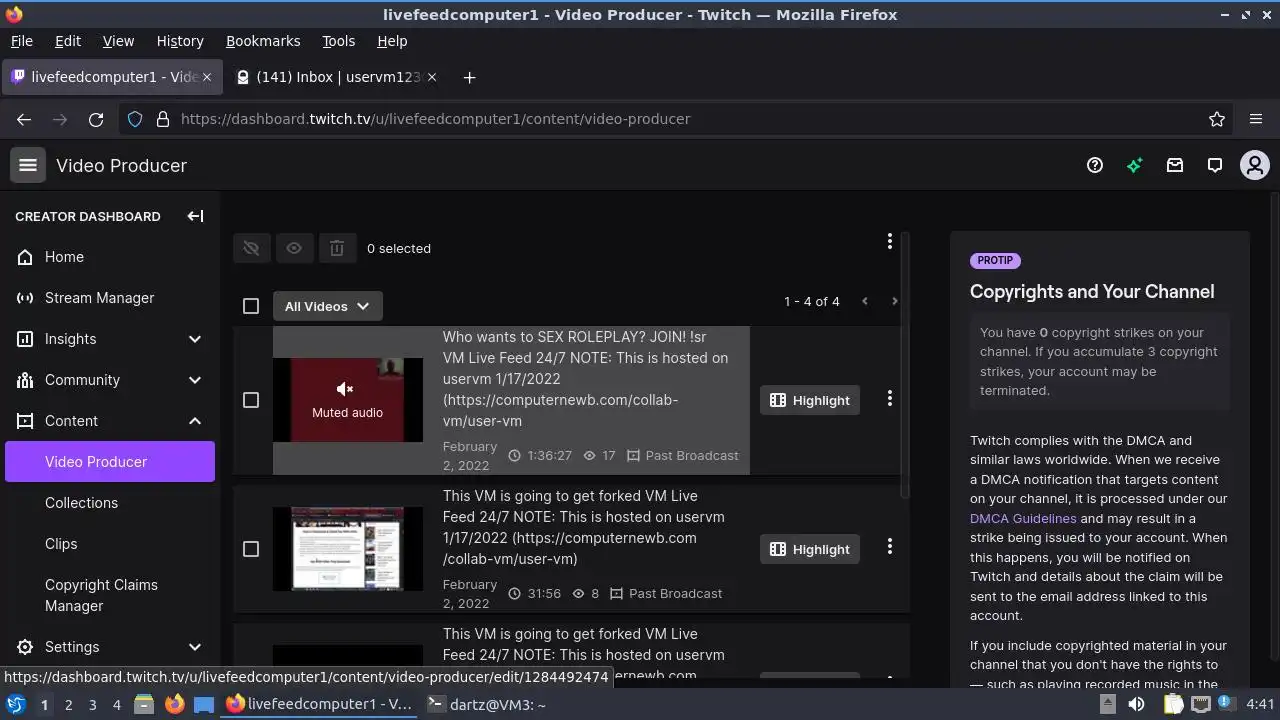Open the 31:56 video thumbnail

pyautogui.click(x=348, y=549)
